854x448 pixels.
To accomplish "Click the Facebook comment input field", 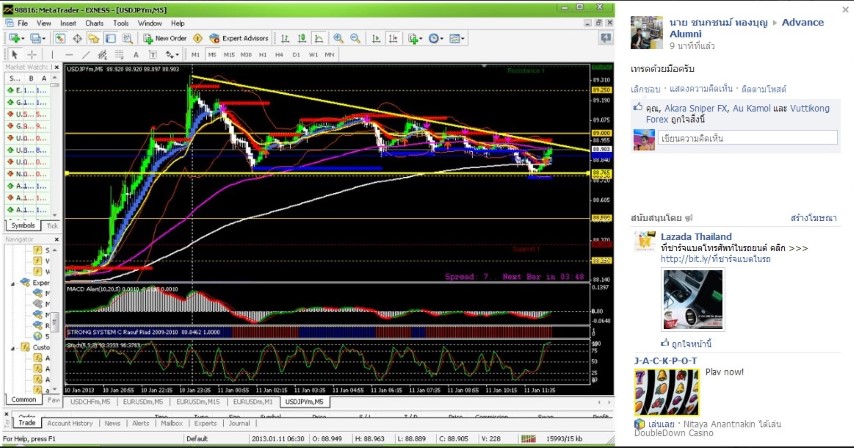I will [747, 138].
